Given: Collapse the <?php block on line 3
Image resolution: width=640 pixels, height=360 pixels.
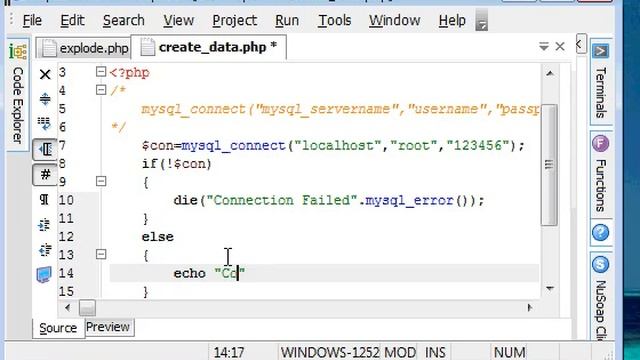Looking at the screenshot, I should point(101,72).
